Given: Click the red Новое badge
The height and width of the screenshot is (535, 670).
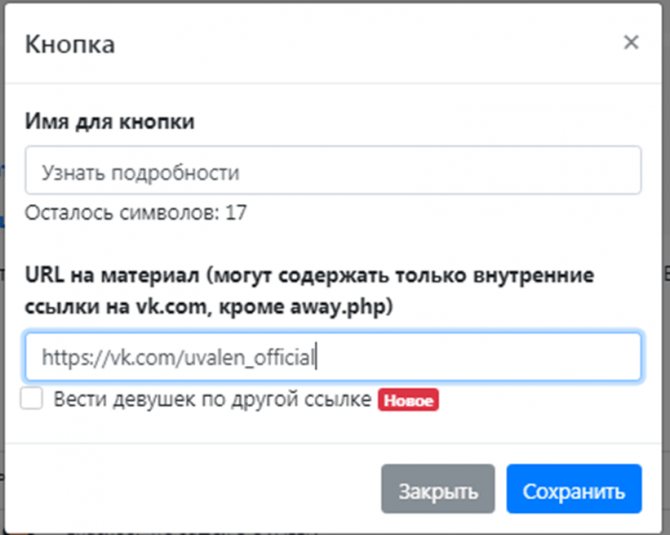Looking at the screenshot, I should pos(408,400).
